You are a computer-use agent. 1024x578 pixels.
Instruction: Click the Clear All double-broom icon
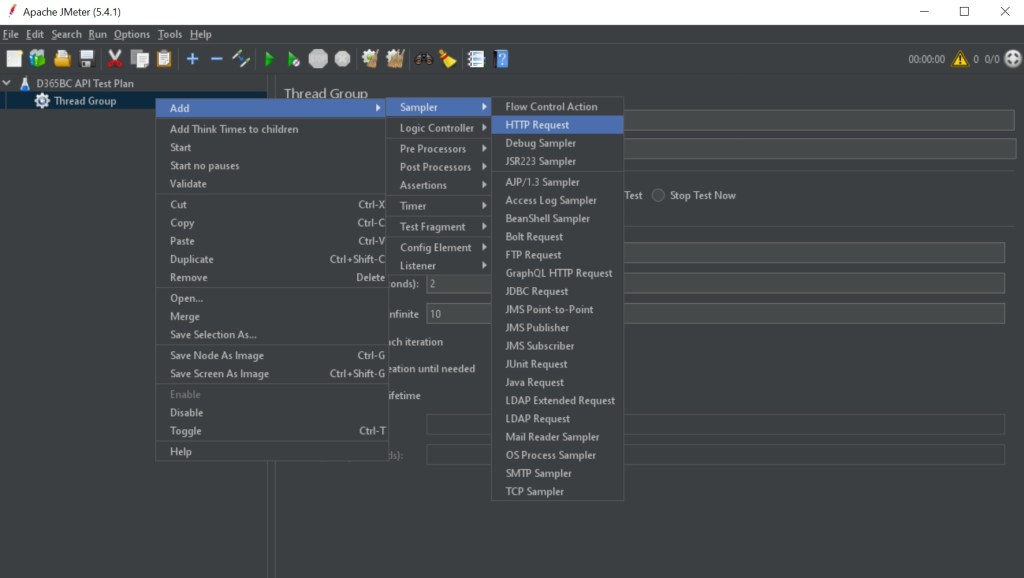[396, 59]
